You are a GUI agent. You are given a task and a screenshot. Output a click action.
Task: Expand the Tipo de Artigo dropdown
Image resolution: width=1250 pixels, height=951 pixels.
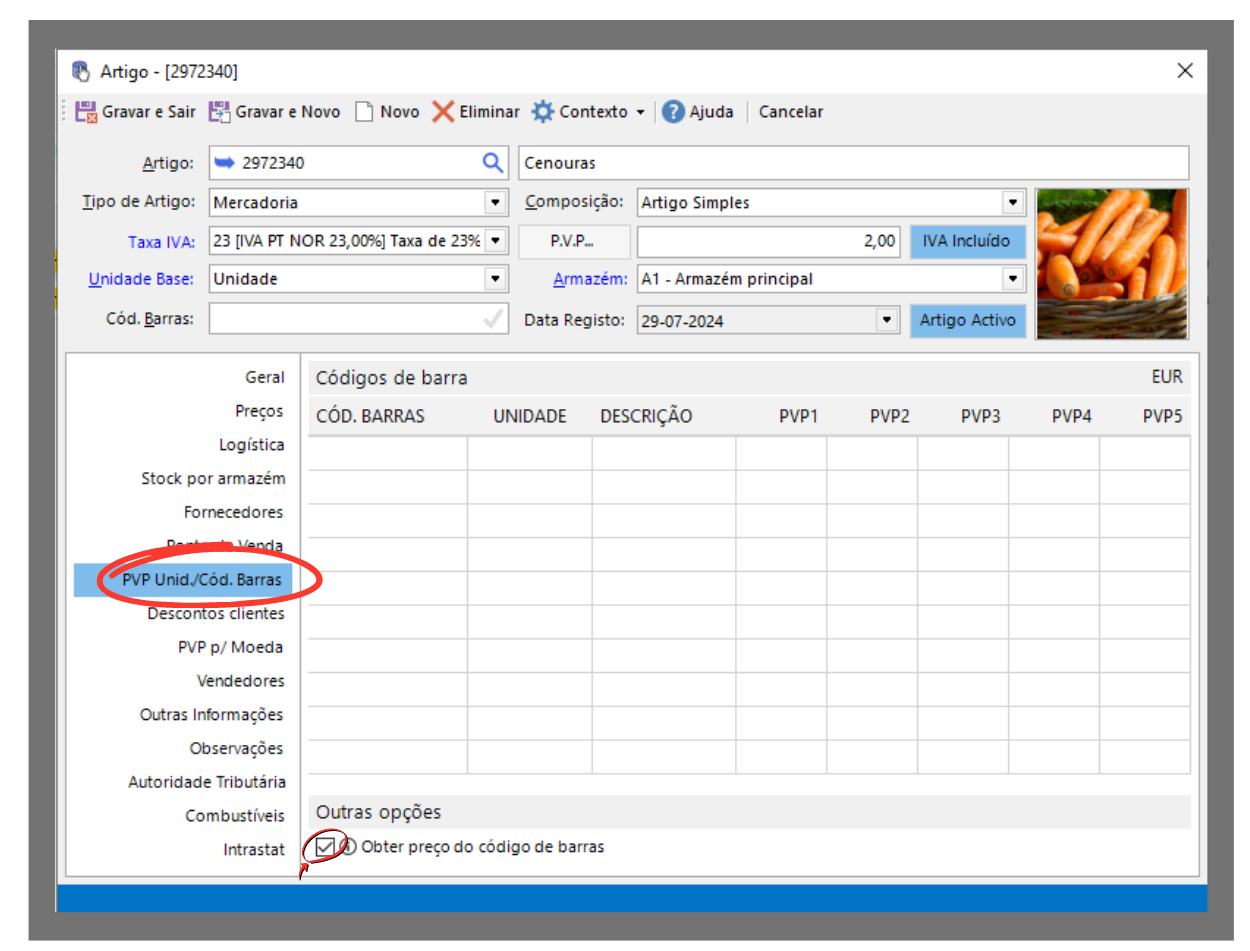tap(495, 203)
